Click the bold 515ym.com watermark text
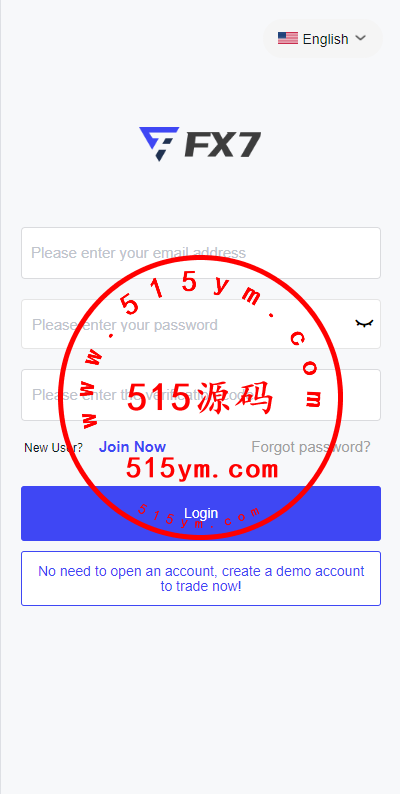This screenshot has height=794, width=400. [x=202, y=469]
